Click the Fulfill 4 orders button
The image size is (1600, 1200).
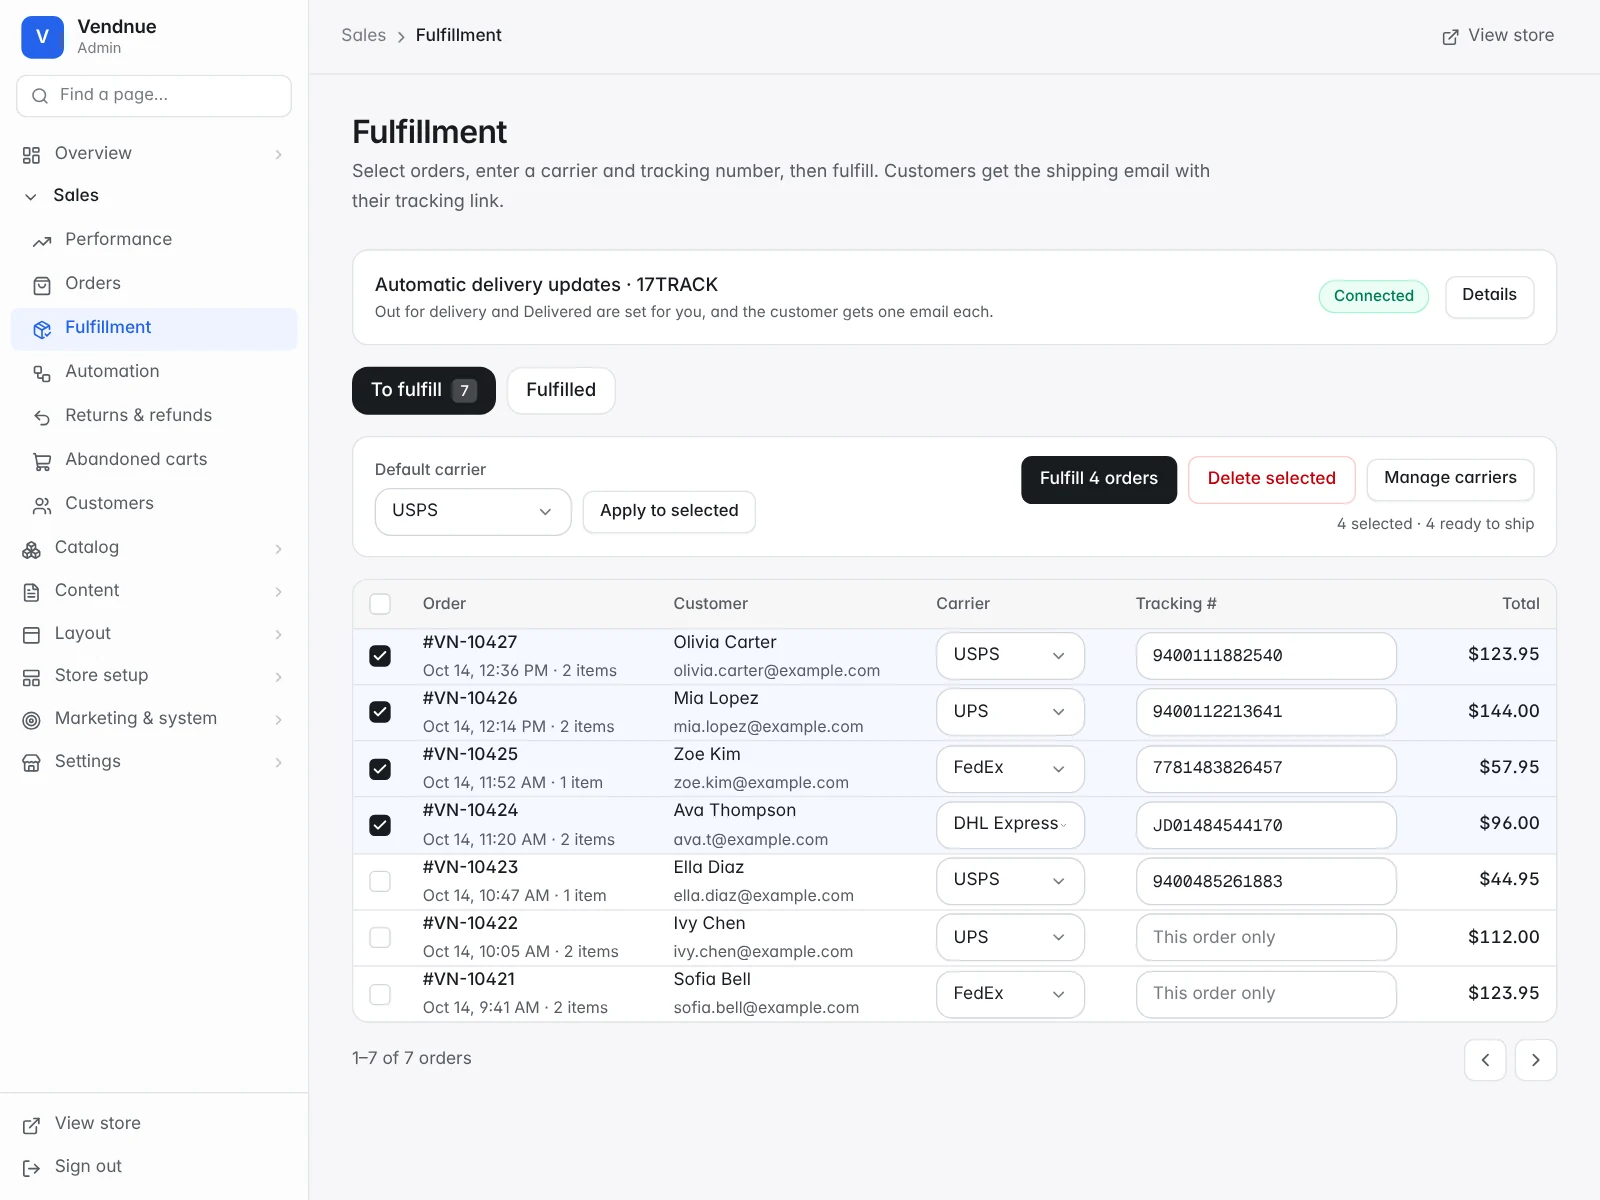coord(1099,479)
